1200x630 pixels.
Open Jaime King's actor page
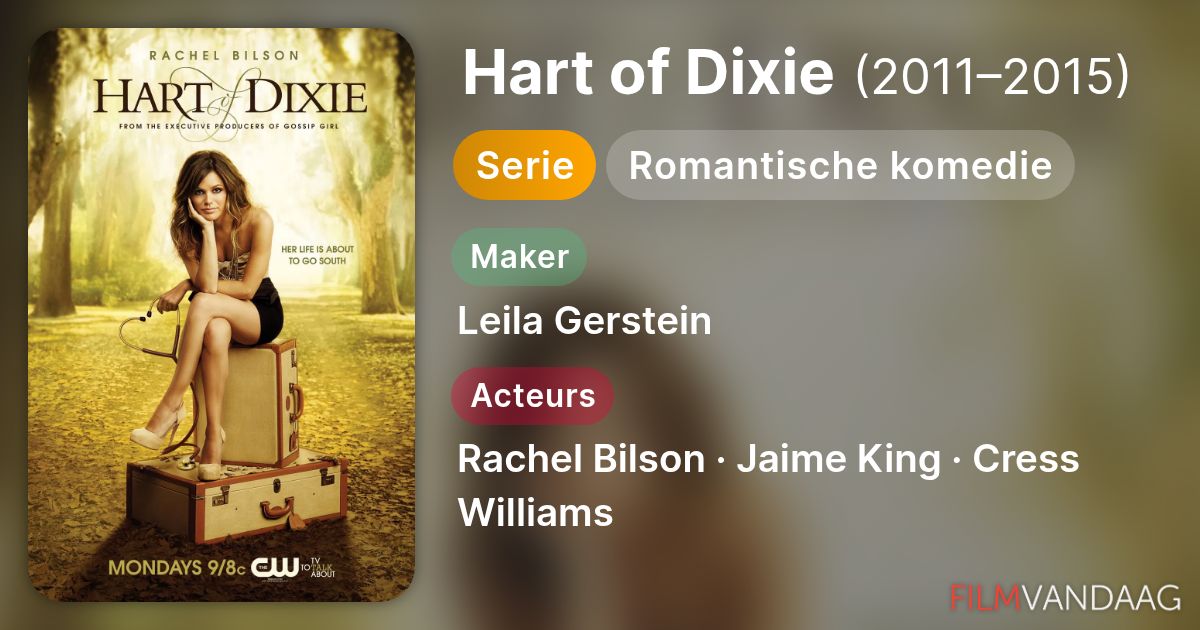[838, 459]
